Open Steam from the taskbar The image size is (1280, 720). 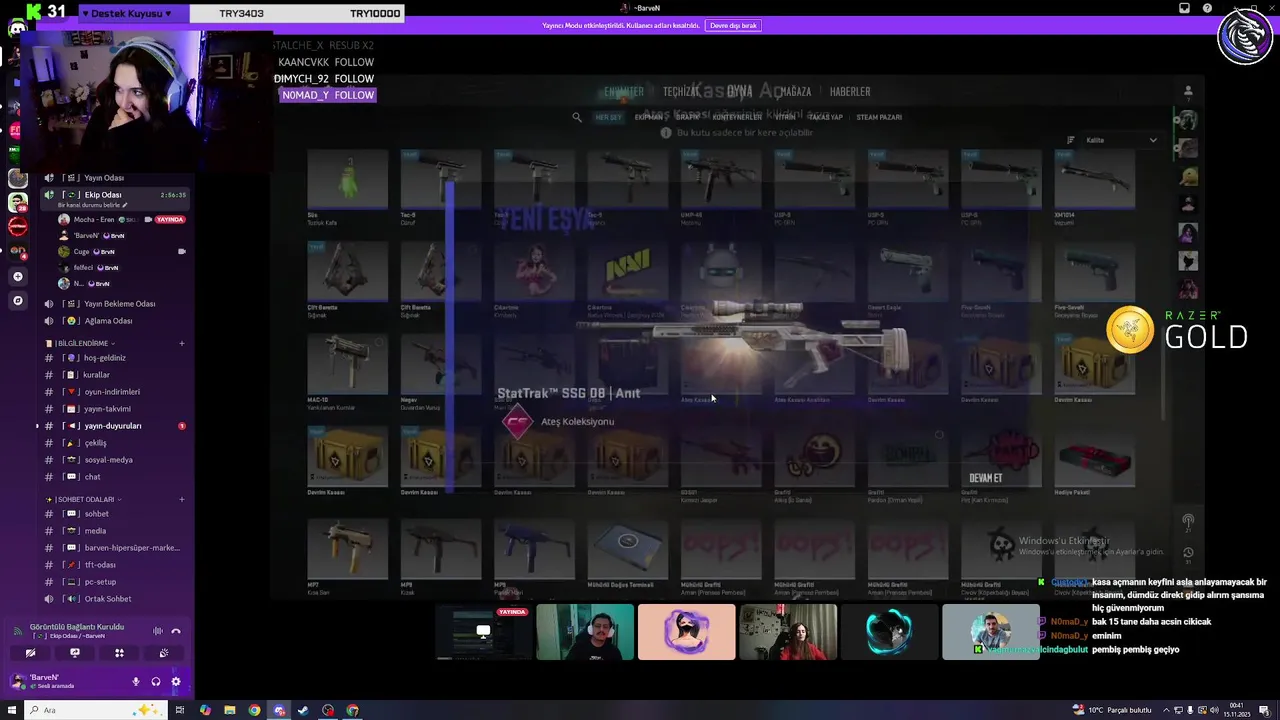tap(304, 710)
